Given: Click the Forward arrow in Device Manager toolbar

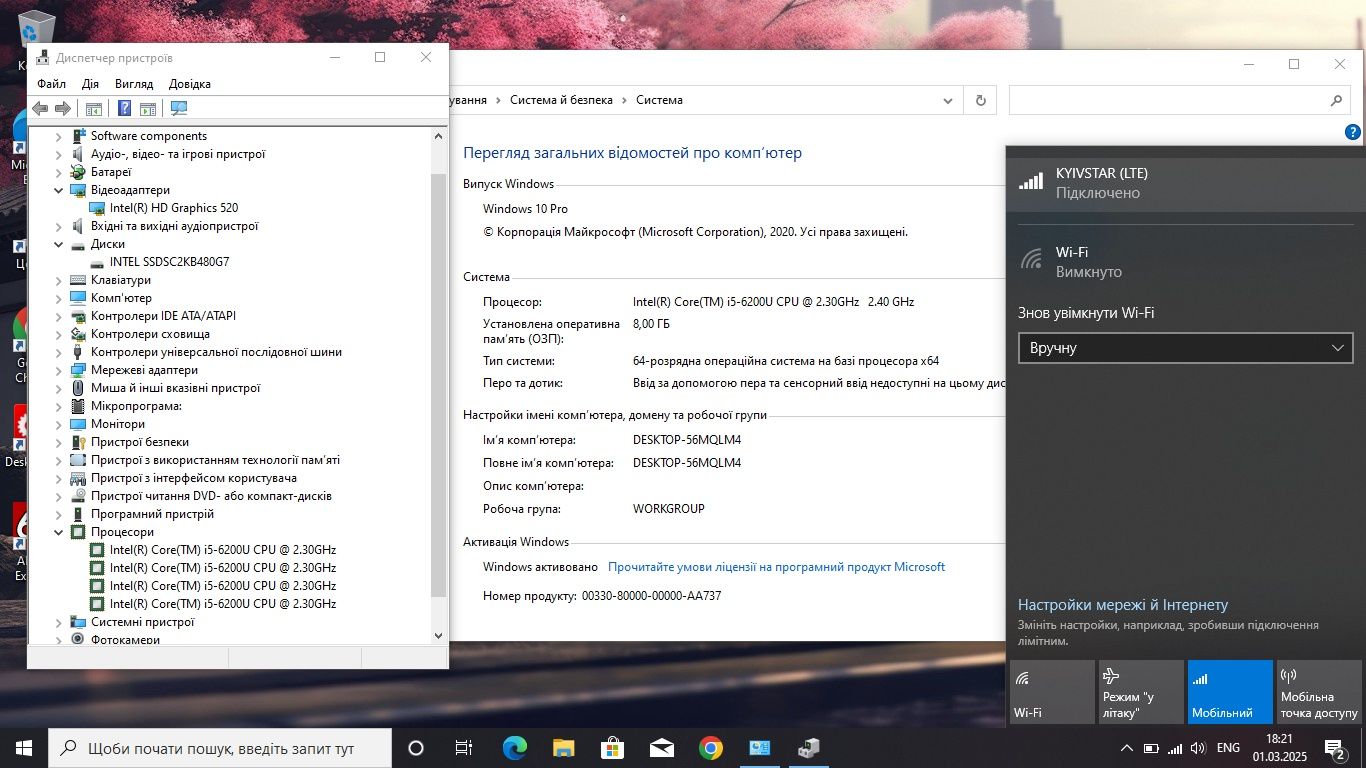Looking at the screenshot, I should tap(62, 108).
